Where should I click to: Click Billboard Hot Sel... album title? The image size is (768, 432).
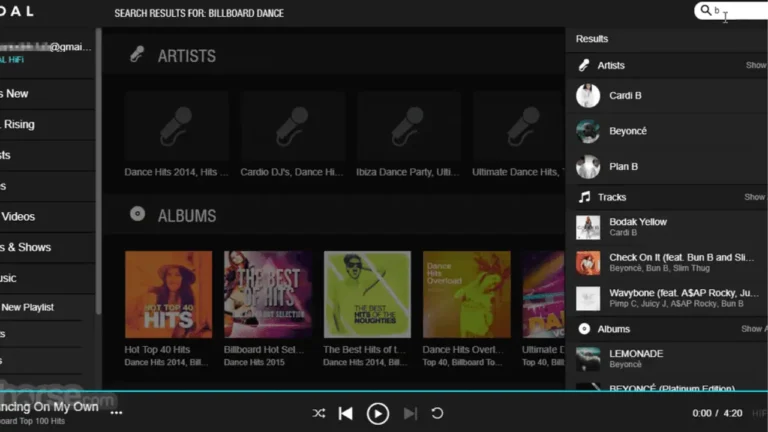[264, 350]
